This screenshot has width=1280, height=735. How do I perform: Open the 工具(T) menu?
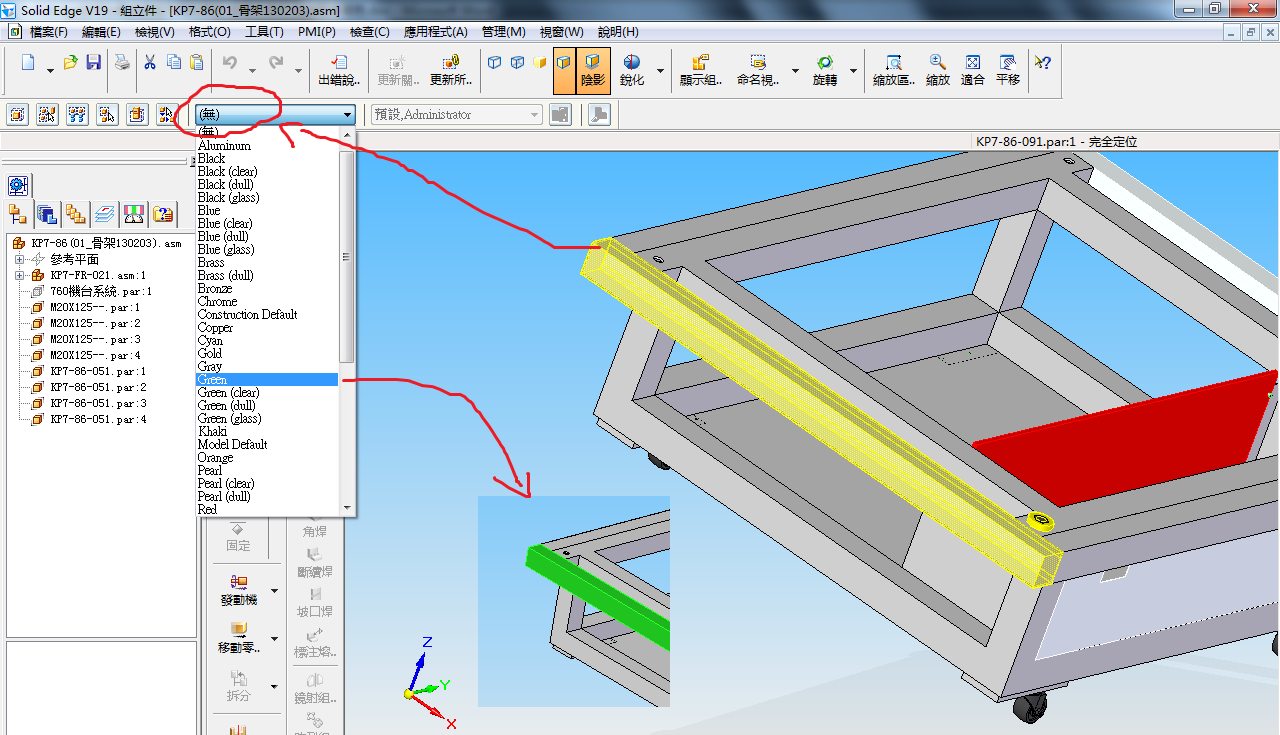tap(264, 32)
